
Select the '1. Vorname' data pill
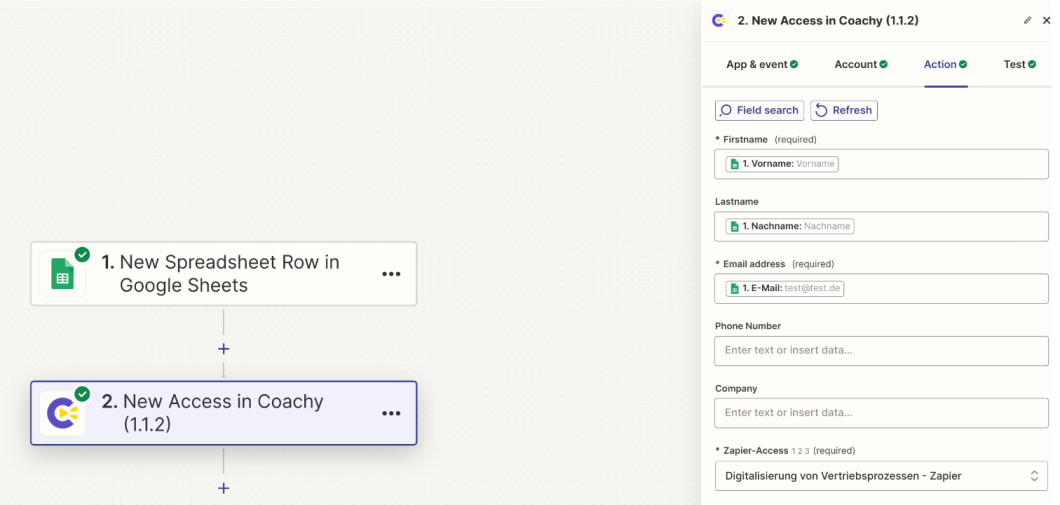[782, 164]
